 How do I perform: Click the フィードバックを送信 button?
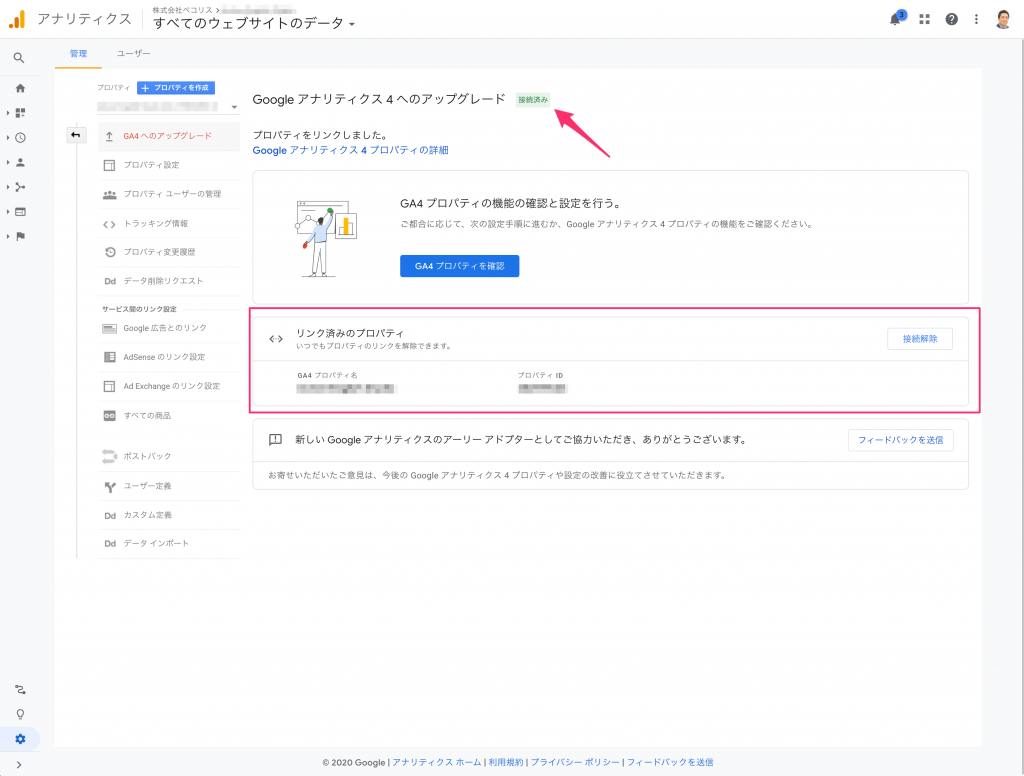pos(901,440)
